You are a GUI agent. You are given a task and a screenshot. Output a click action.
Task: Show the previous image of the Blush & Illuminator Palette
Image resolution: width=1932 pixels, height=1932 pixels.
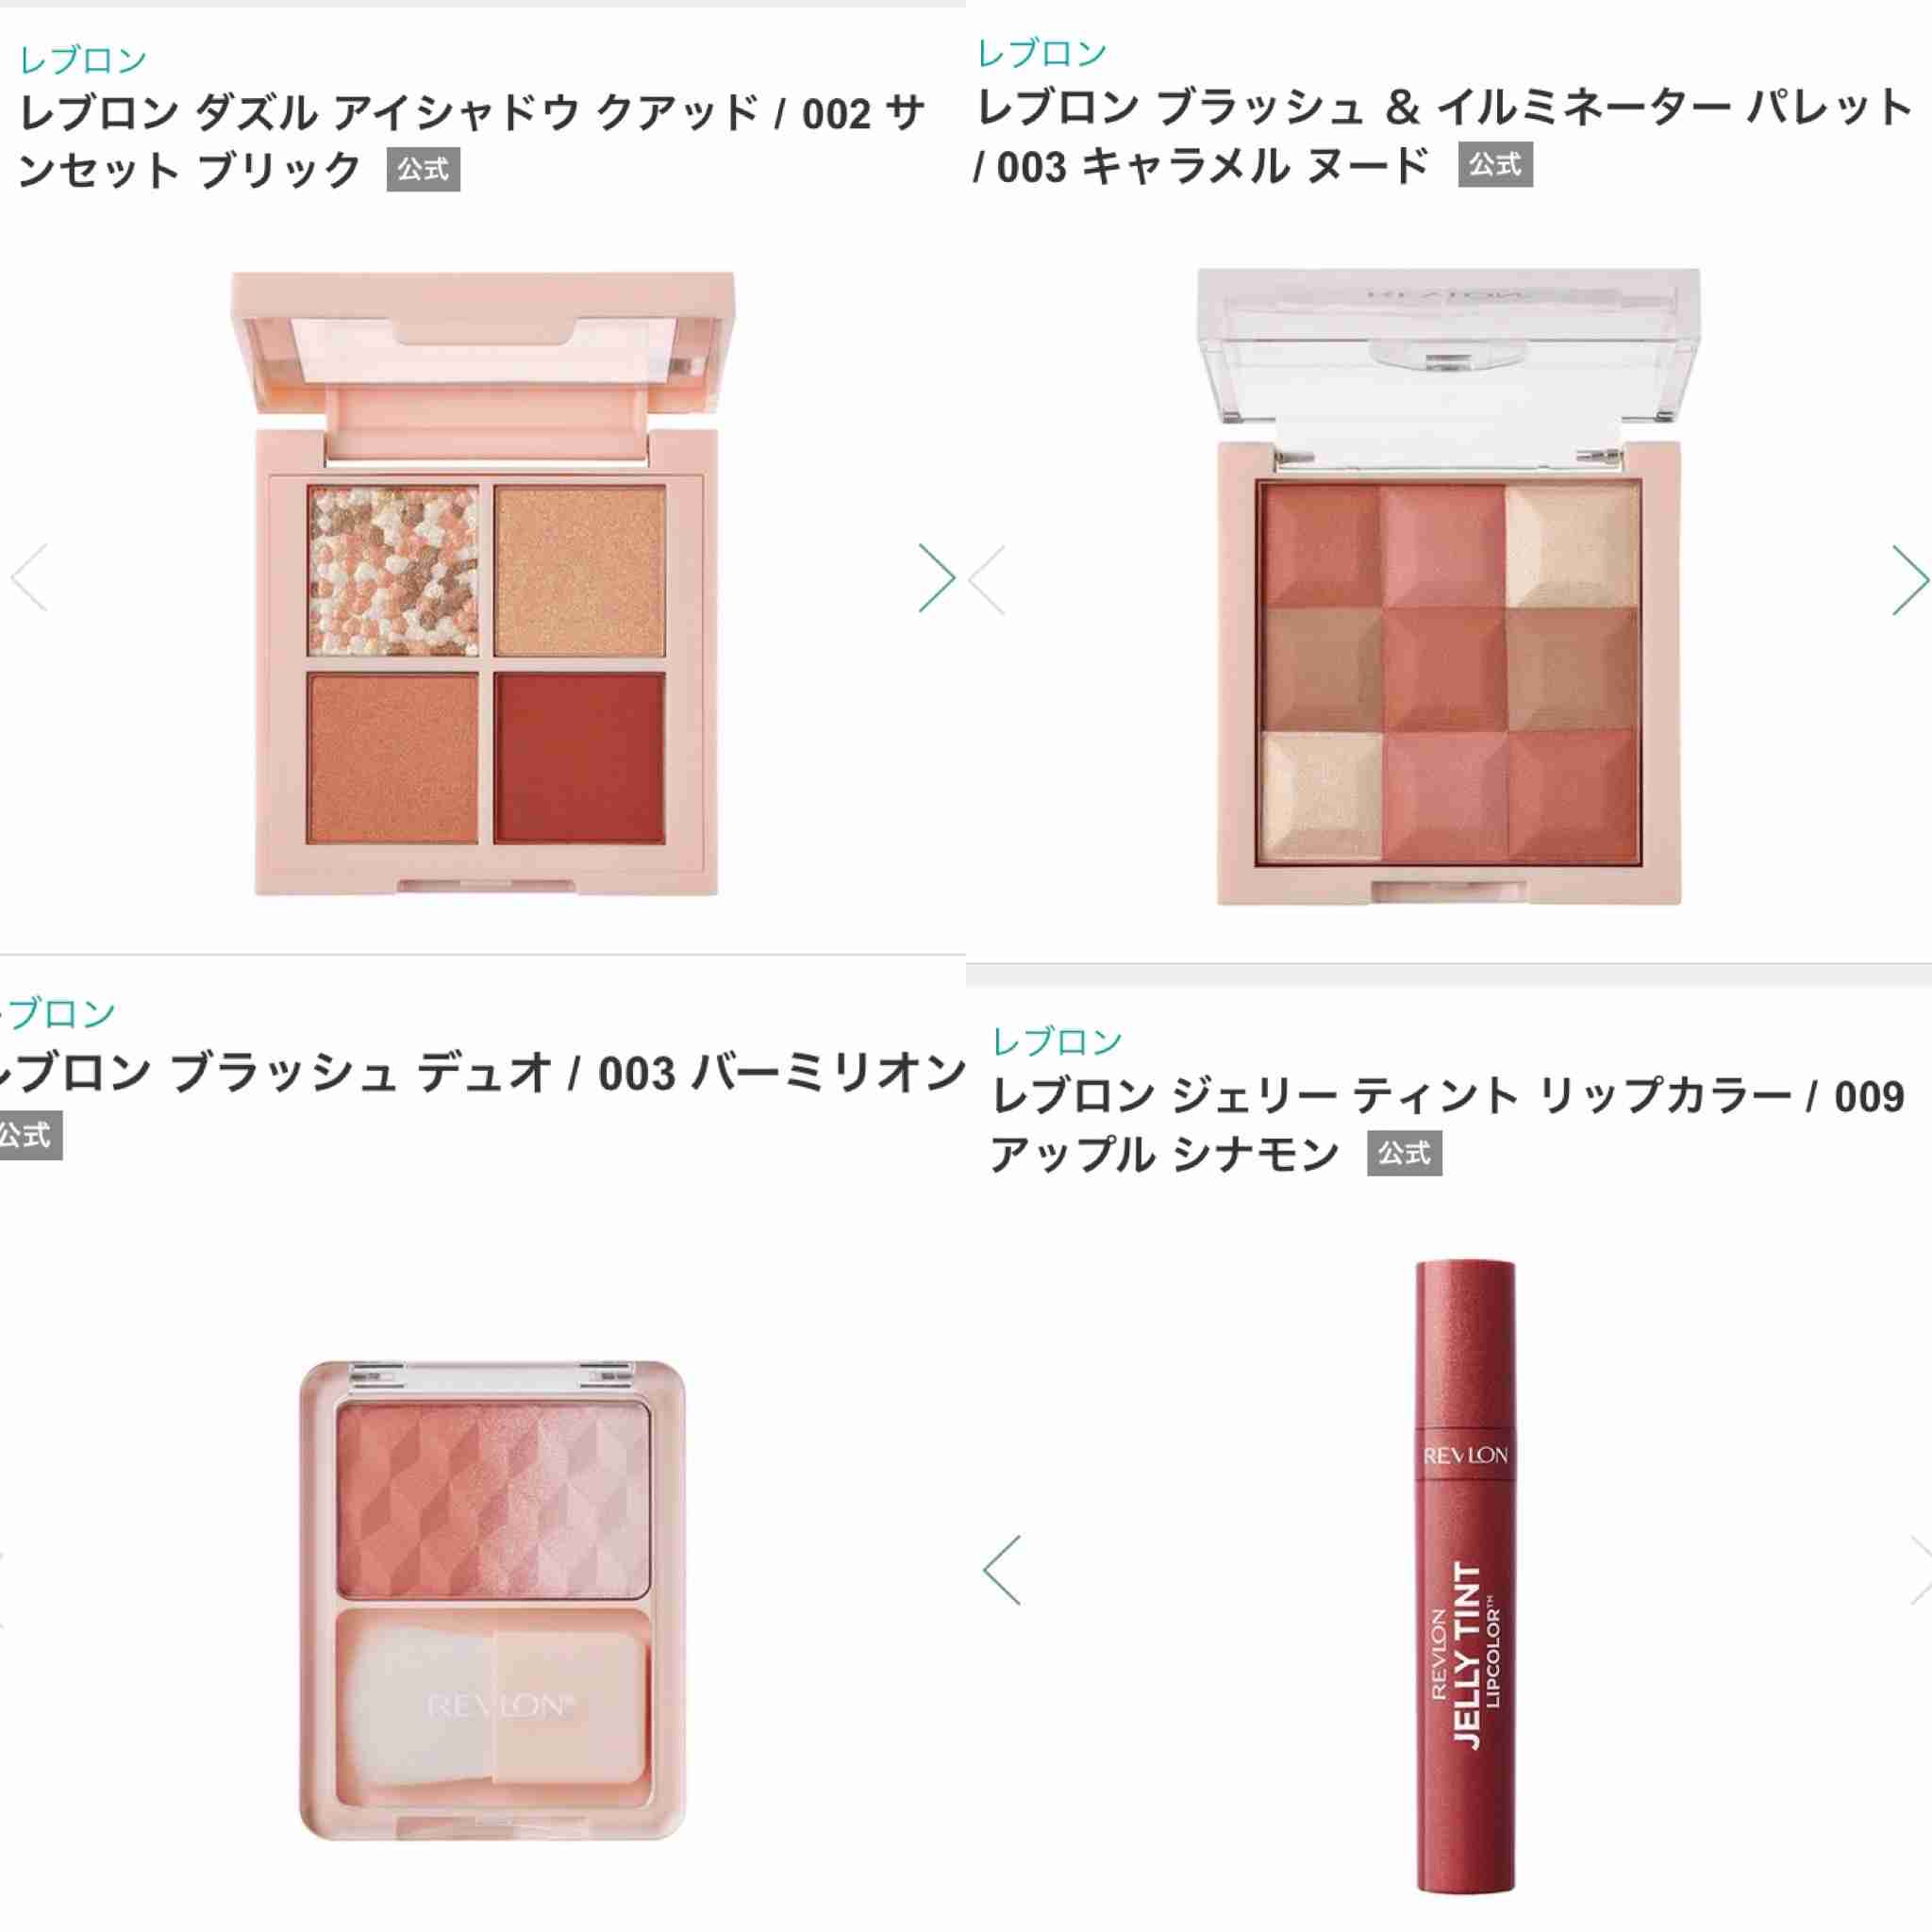tap(987, 580)
